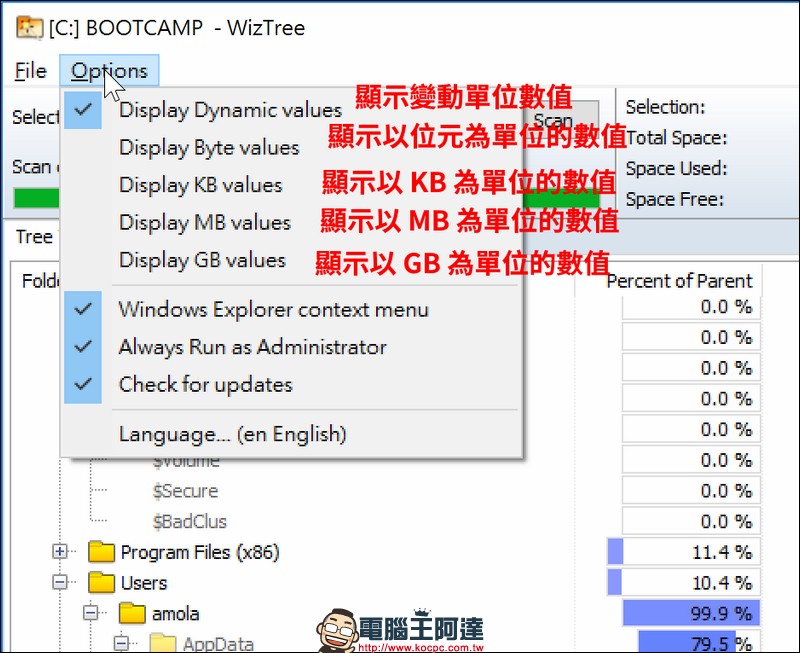Click the 99.9 % percent bar

[x=691, y=613]
